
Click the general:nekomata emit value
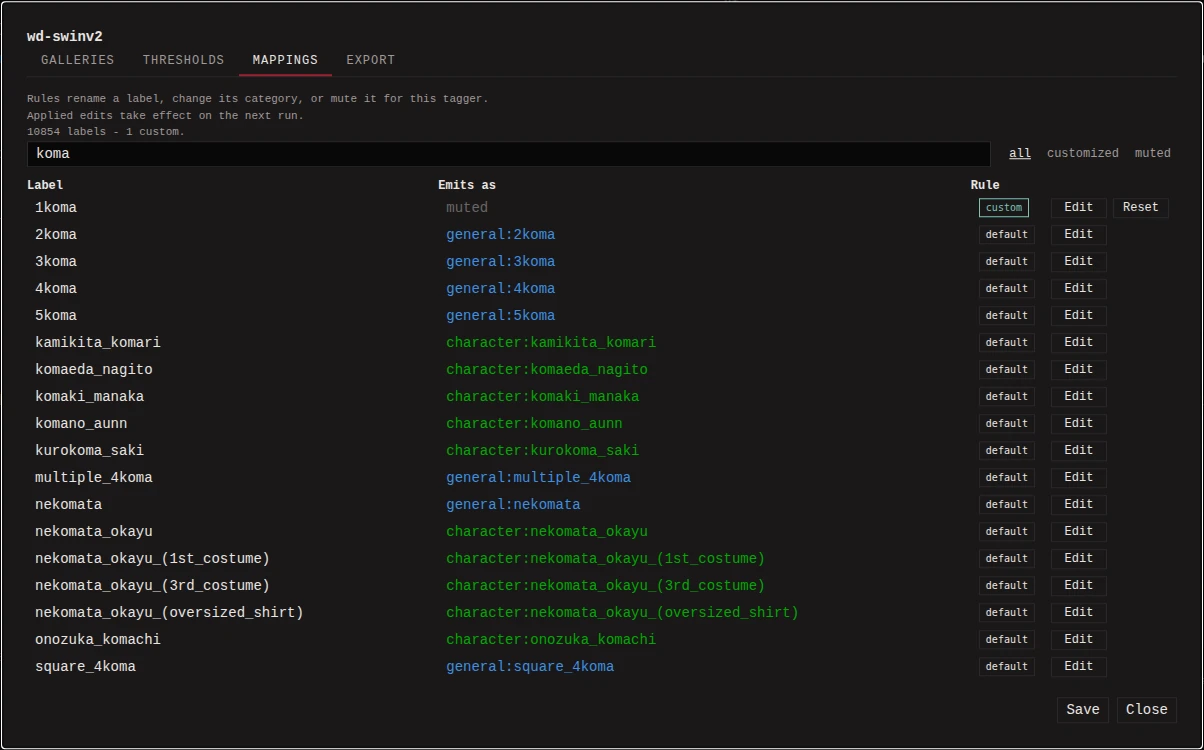click(513, 505)
